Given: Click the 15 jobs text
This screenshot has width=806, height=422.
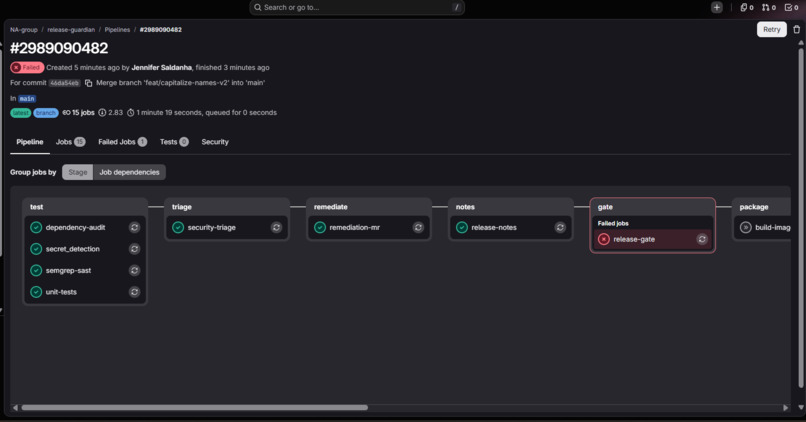Looking at the screenshot, I should pyautogui.click(x=83, y=113).
